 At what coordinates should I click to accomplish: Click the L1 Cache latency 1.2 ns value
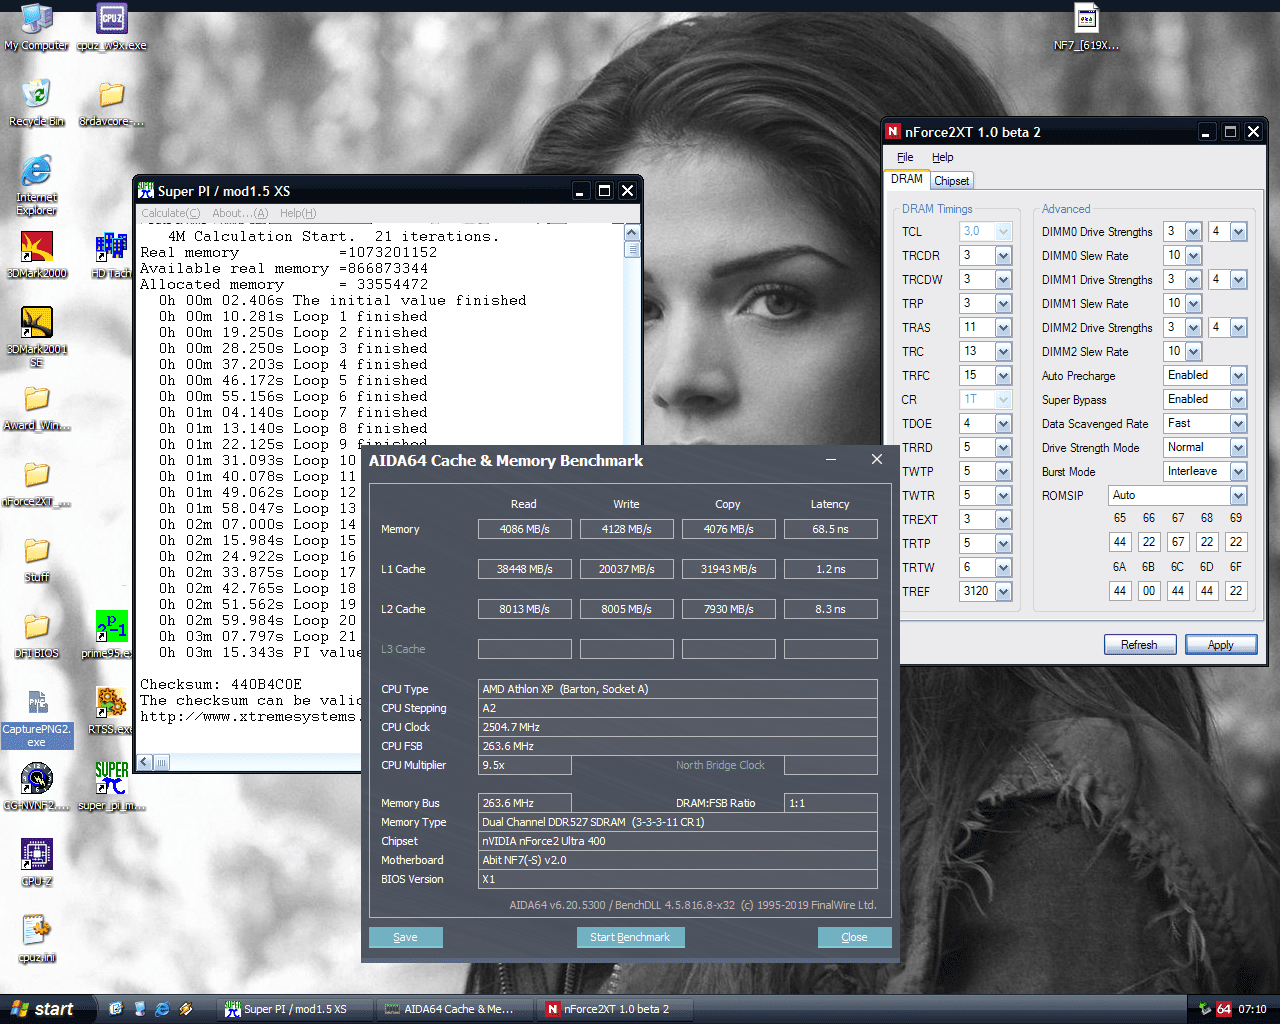831,569
